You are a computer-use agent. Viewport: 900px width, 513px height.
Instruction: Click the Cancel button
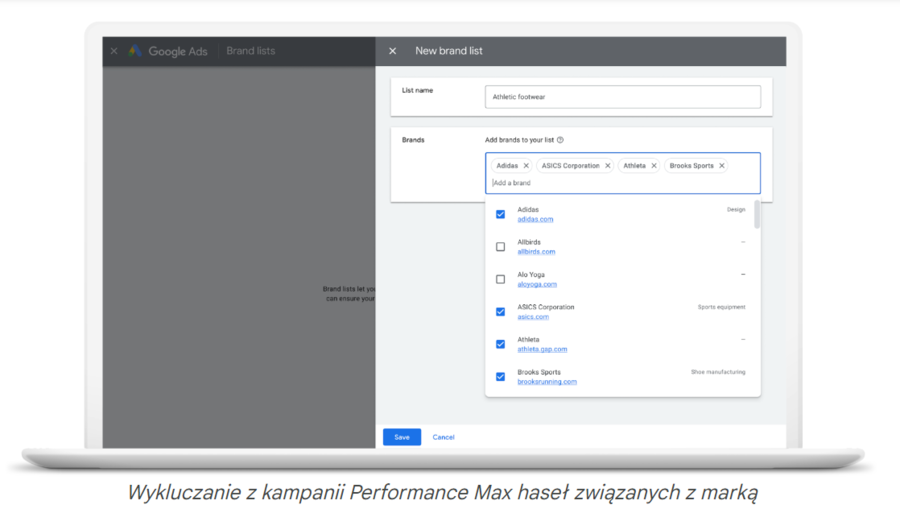click(443, 437)
